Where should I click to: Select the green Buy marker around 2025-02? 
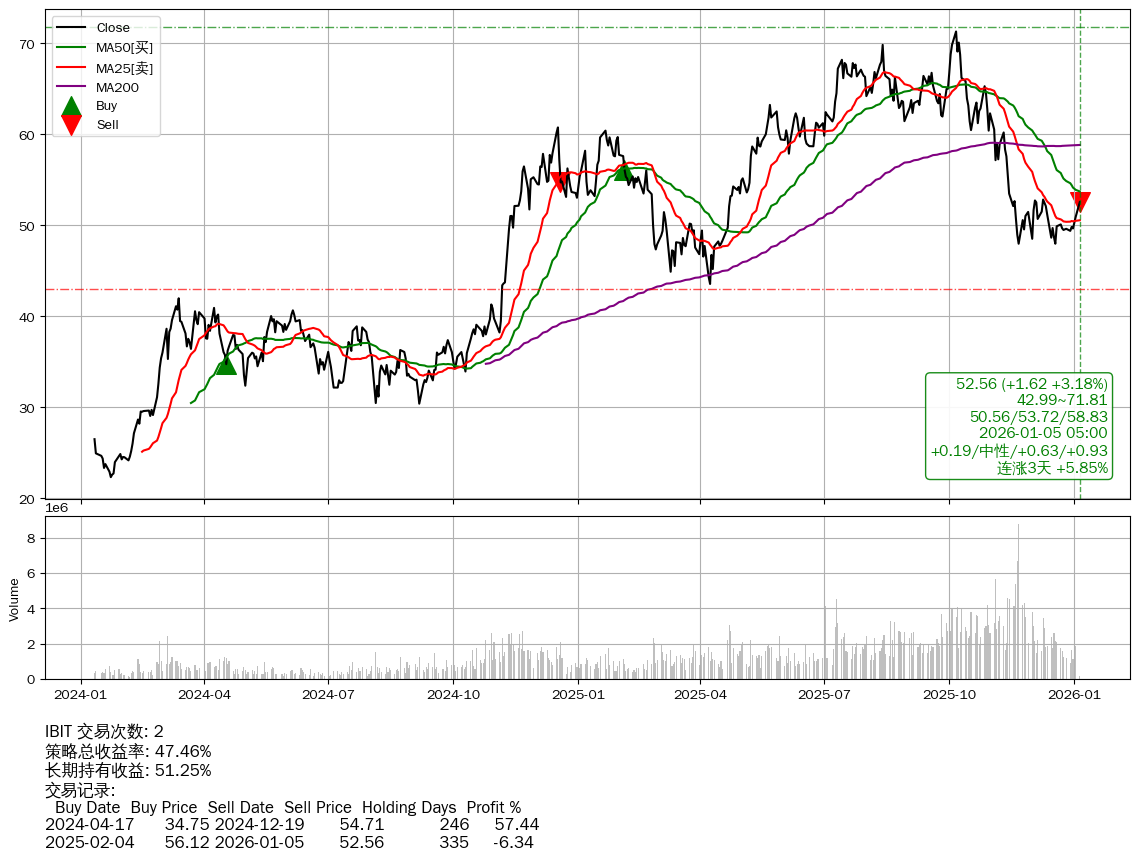(x=623, y=172)
